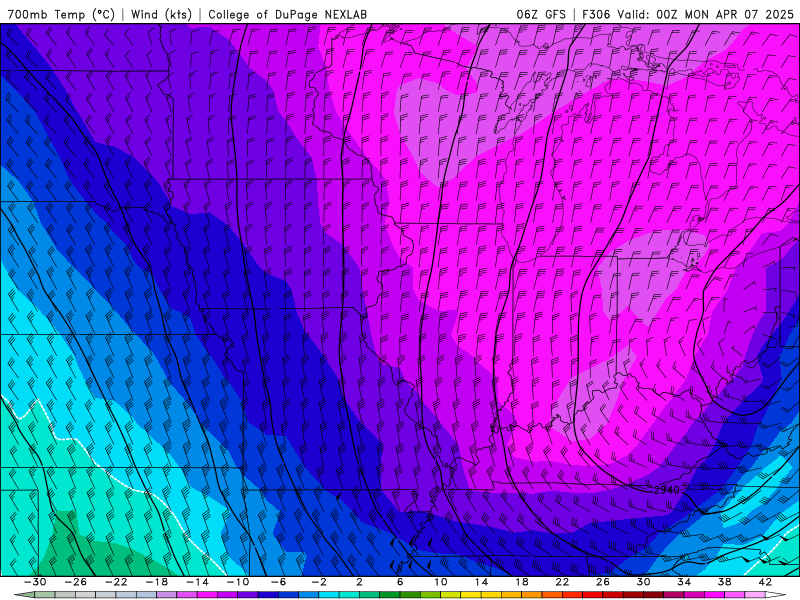Click the "Valid: 00Z MON APR 07 2025" text
800x600 pixels.
click(x=706, y=15)
